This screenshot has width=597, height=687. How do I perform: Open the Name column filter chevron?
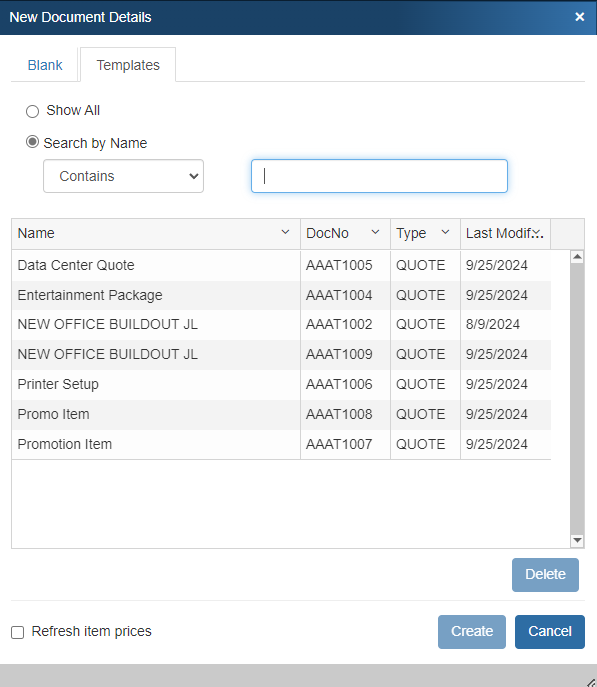tap(285, 232)
